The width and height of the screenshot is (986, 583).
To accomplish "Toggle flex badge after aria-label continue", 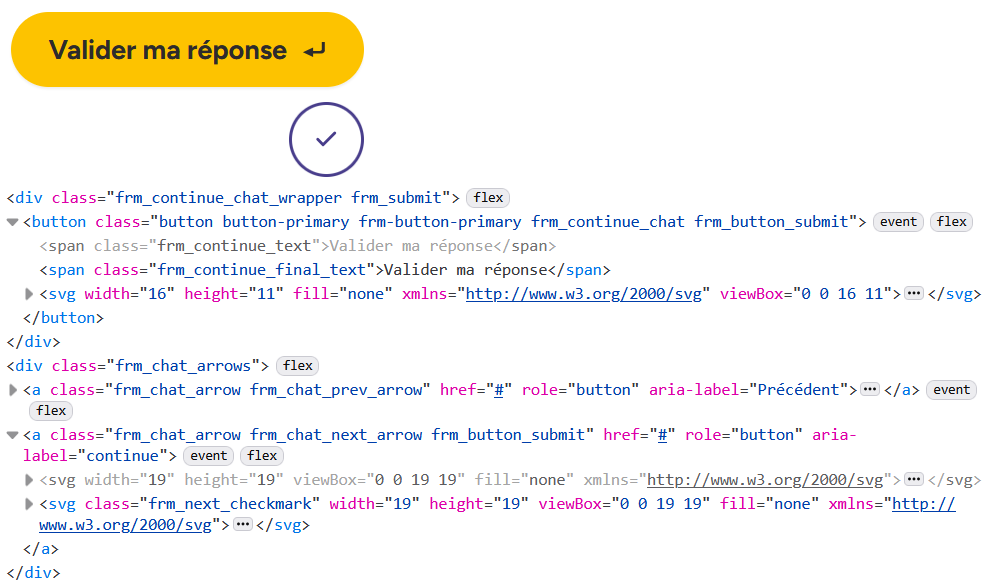I will point(262,456).
